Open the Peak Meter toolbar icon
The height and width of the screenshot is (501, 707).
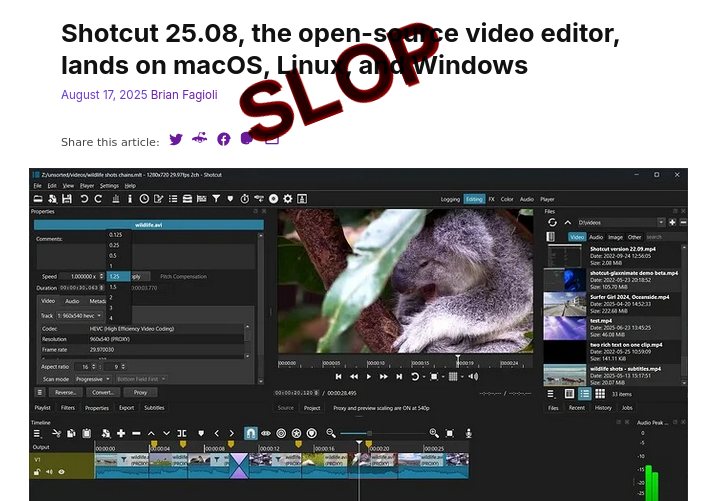point(115,199)
